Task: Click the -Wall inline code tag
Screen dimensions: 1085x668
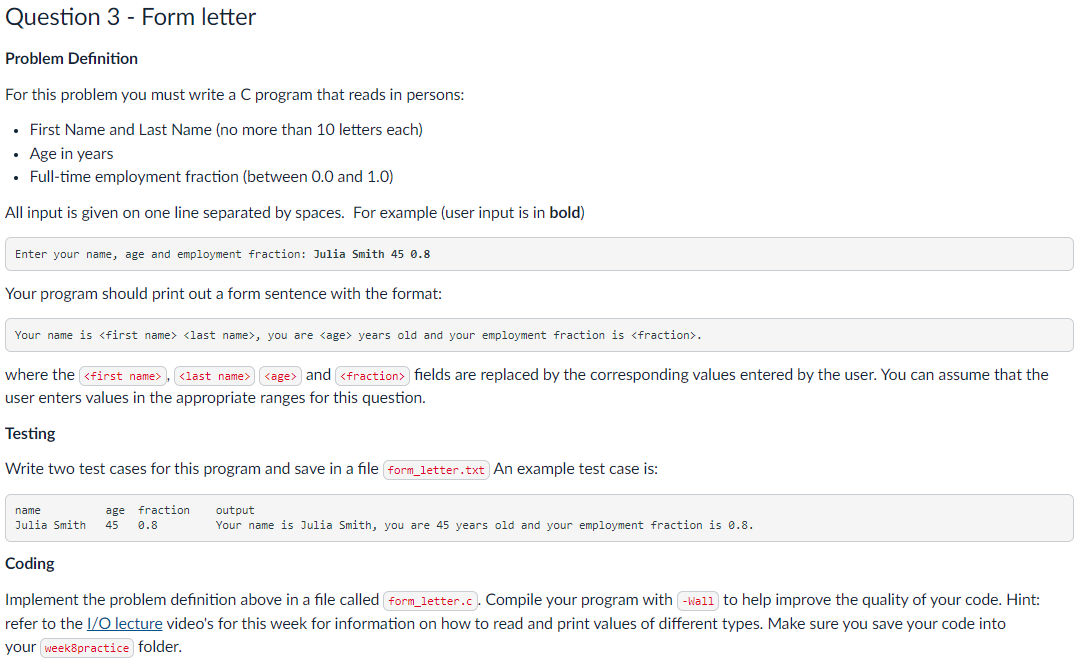Action: click(x=698, y=601)
